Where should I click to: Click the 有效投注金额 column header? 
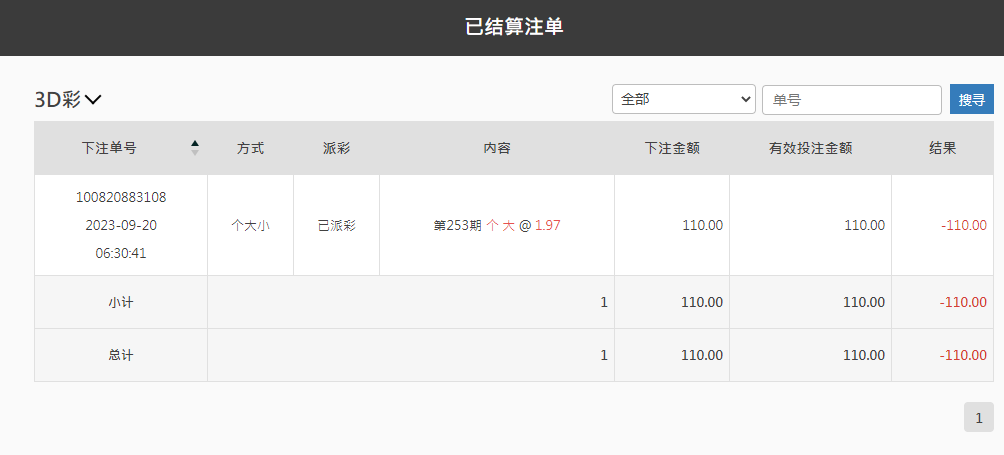pyautogui.click(x=810, y=148)
